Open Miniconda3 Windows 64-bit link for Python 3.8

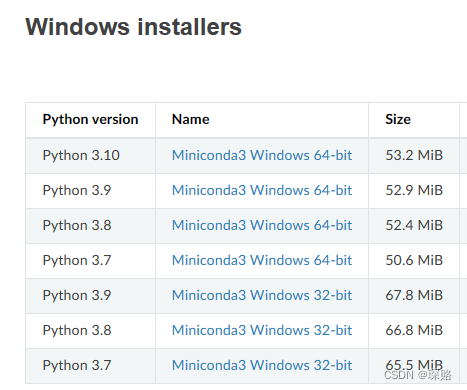click(262, 225)
